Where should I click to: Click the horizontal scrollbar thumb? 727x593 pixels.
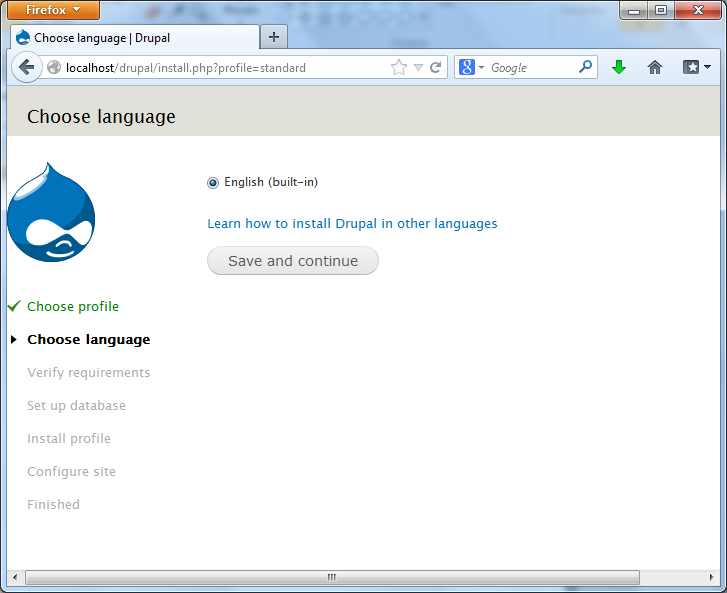pyautogui.click(x=332, y=577)
